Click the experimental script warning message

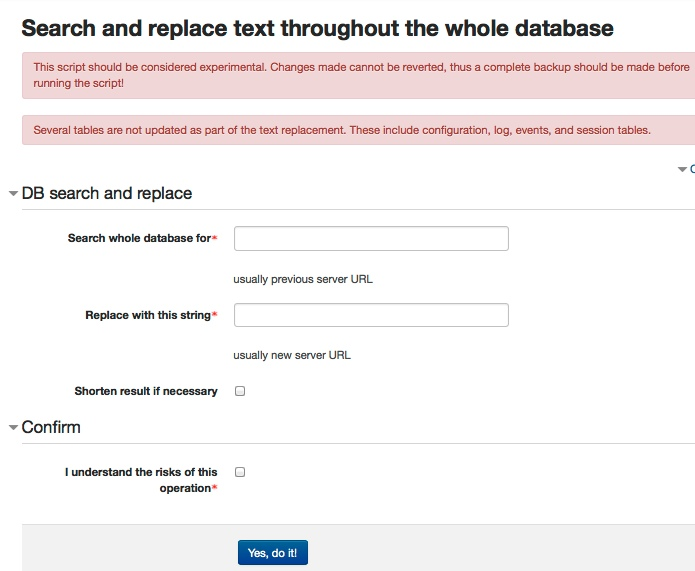(360, 75)
